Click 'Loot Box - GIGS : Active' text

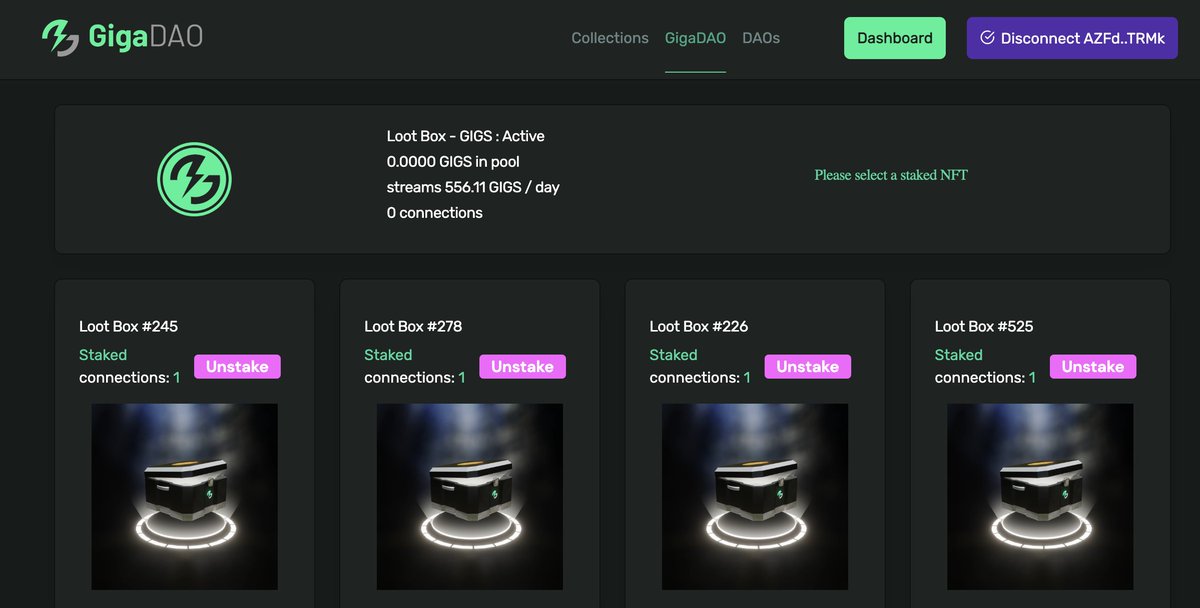pyautogui.click(x=466, y=136)
